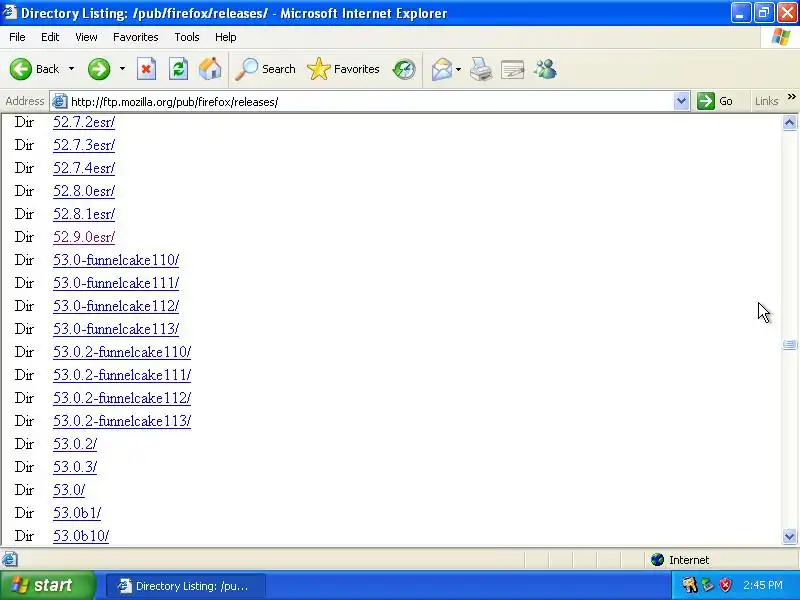Click the address bar URL field

coord(371,102)
